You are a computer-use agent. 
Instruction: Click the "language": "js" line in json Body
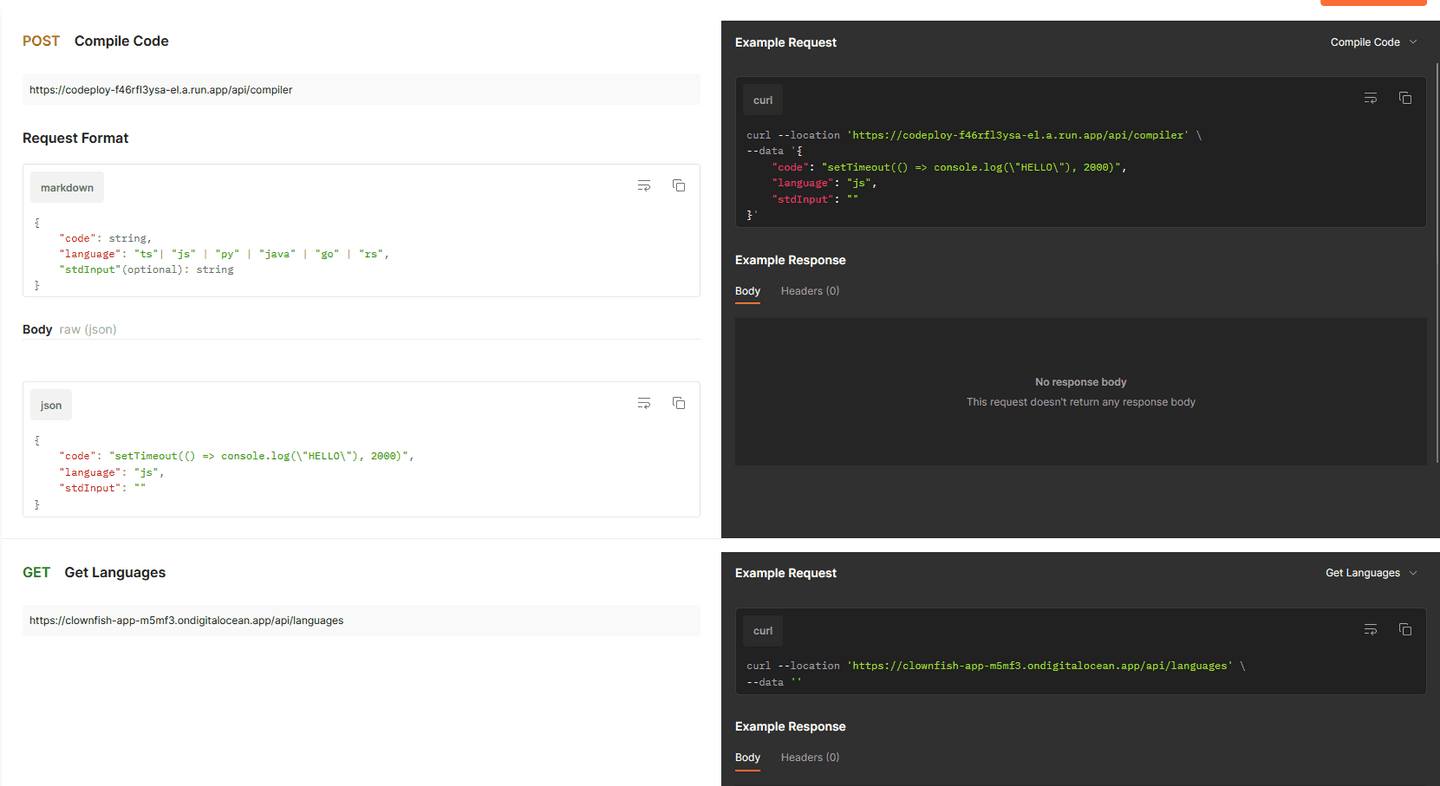(111, 472)
